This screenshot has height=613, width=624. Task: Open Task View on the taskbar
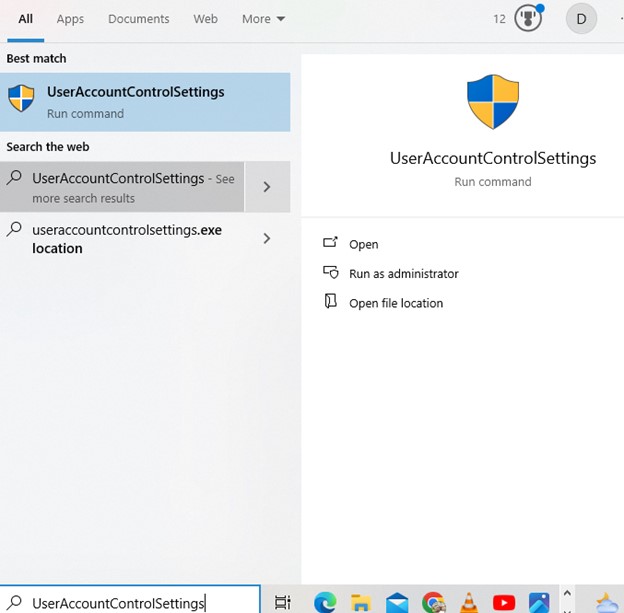pos(283,602)
